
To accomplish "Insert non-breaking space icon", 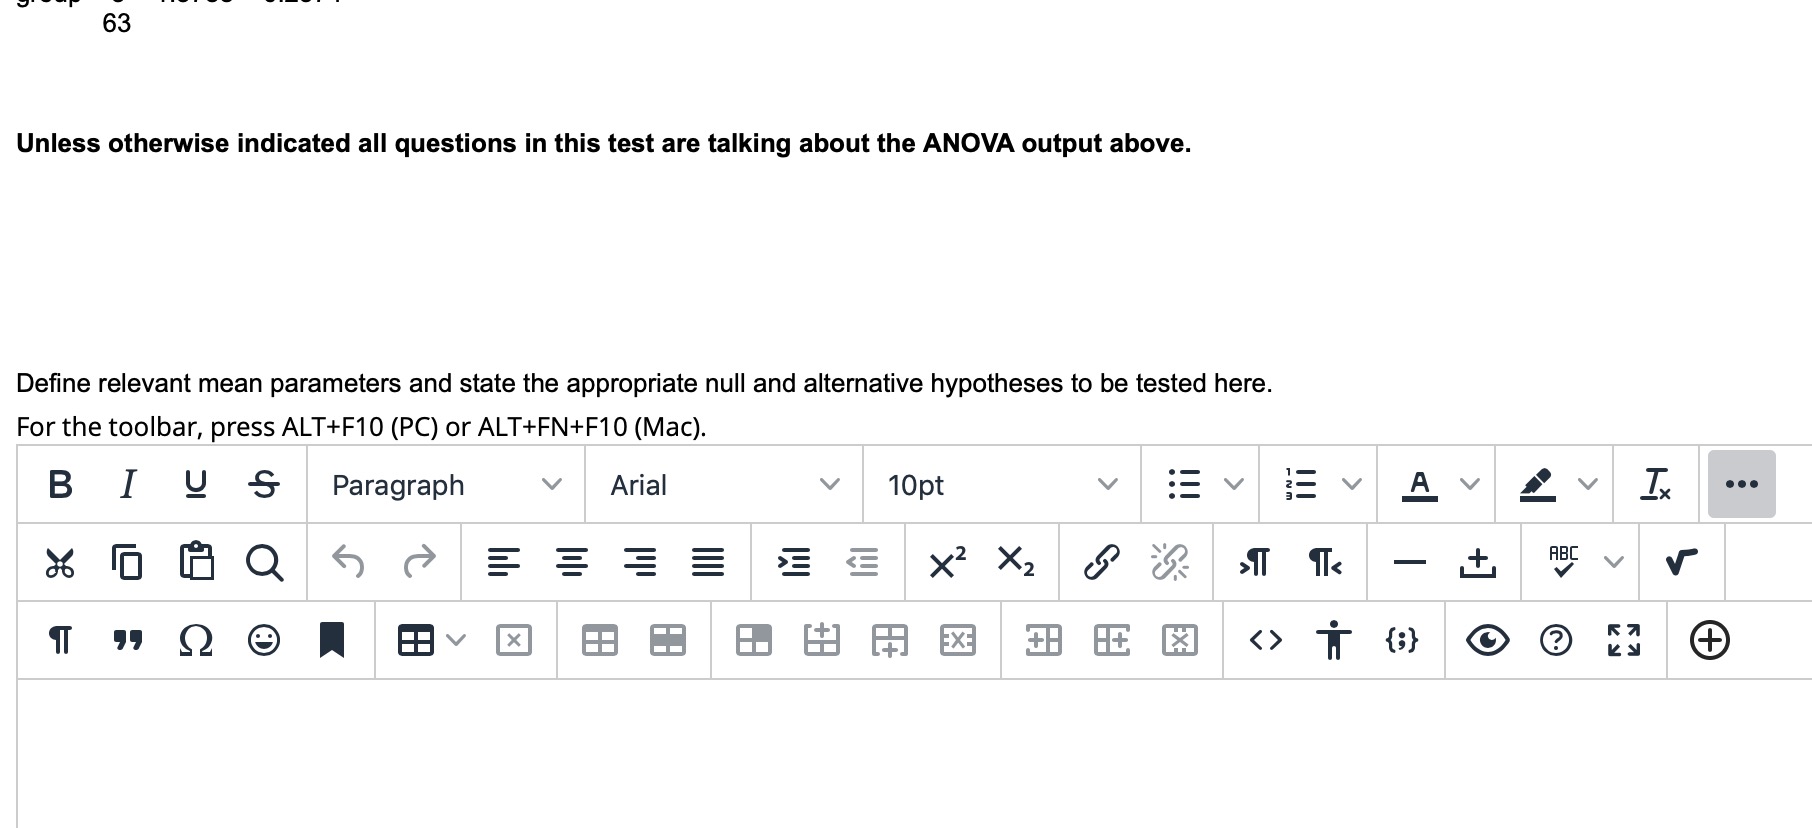I will pyautogui.click(x=1477, y=564).
